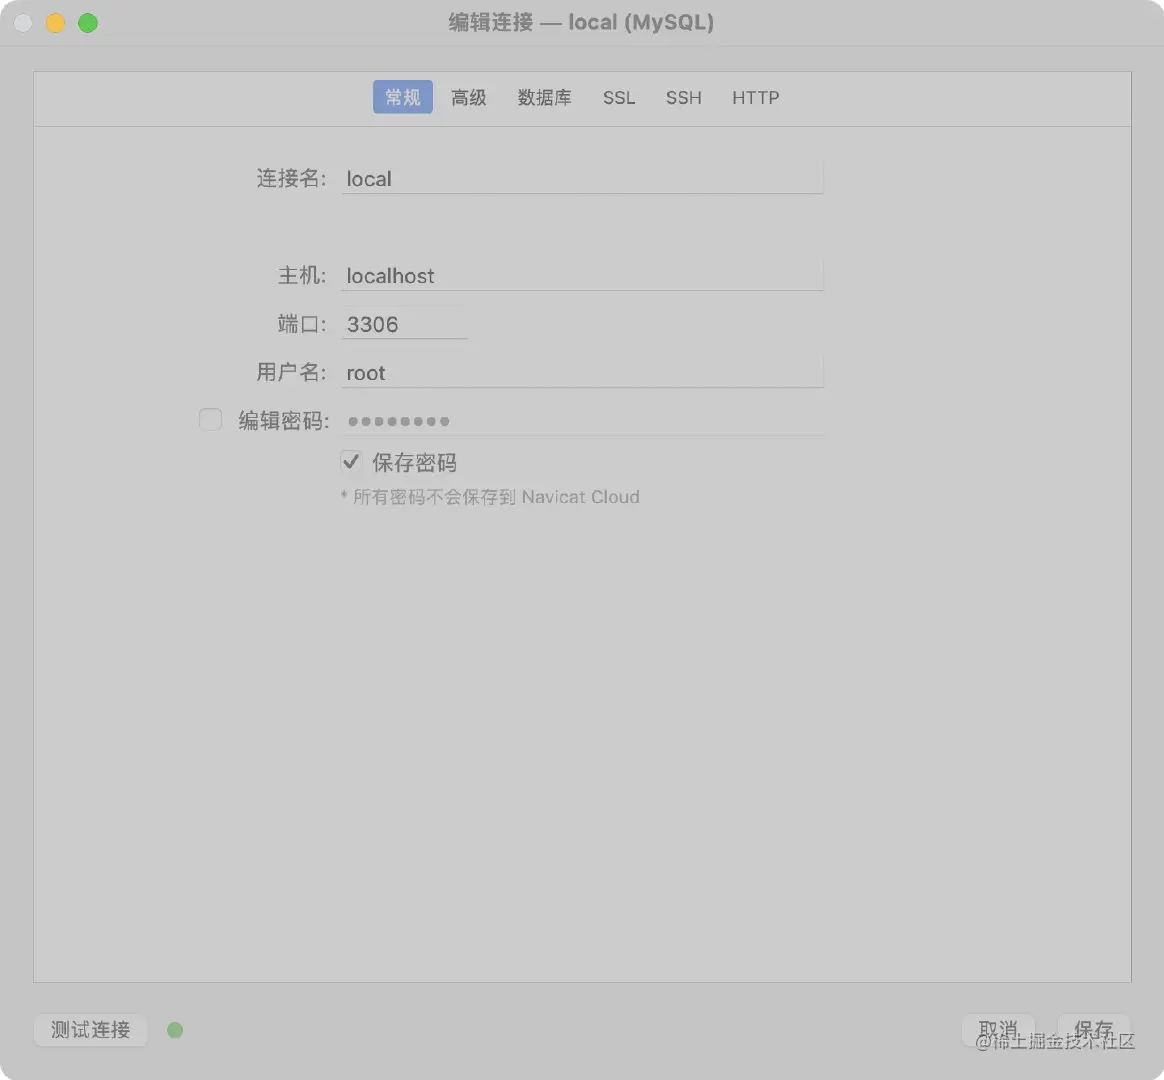Click the 测试连接 button
The height and width of the screenshot is (1080, 1164).
tap(91, 1030)
